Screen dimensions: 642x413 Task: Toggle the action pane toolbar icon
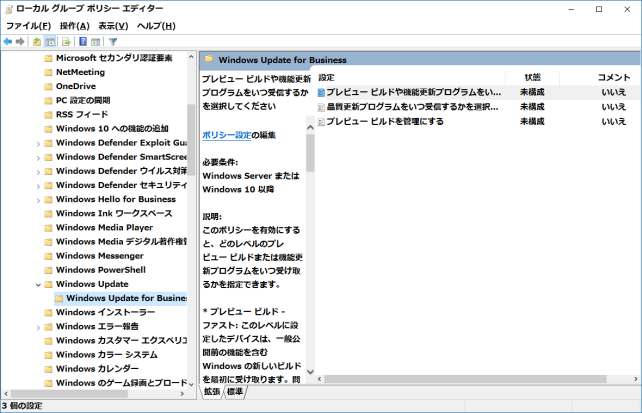(x=95, y=42)
